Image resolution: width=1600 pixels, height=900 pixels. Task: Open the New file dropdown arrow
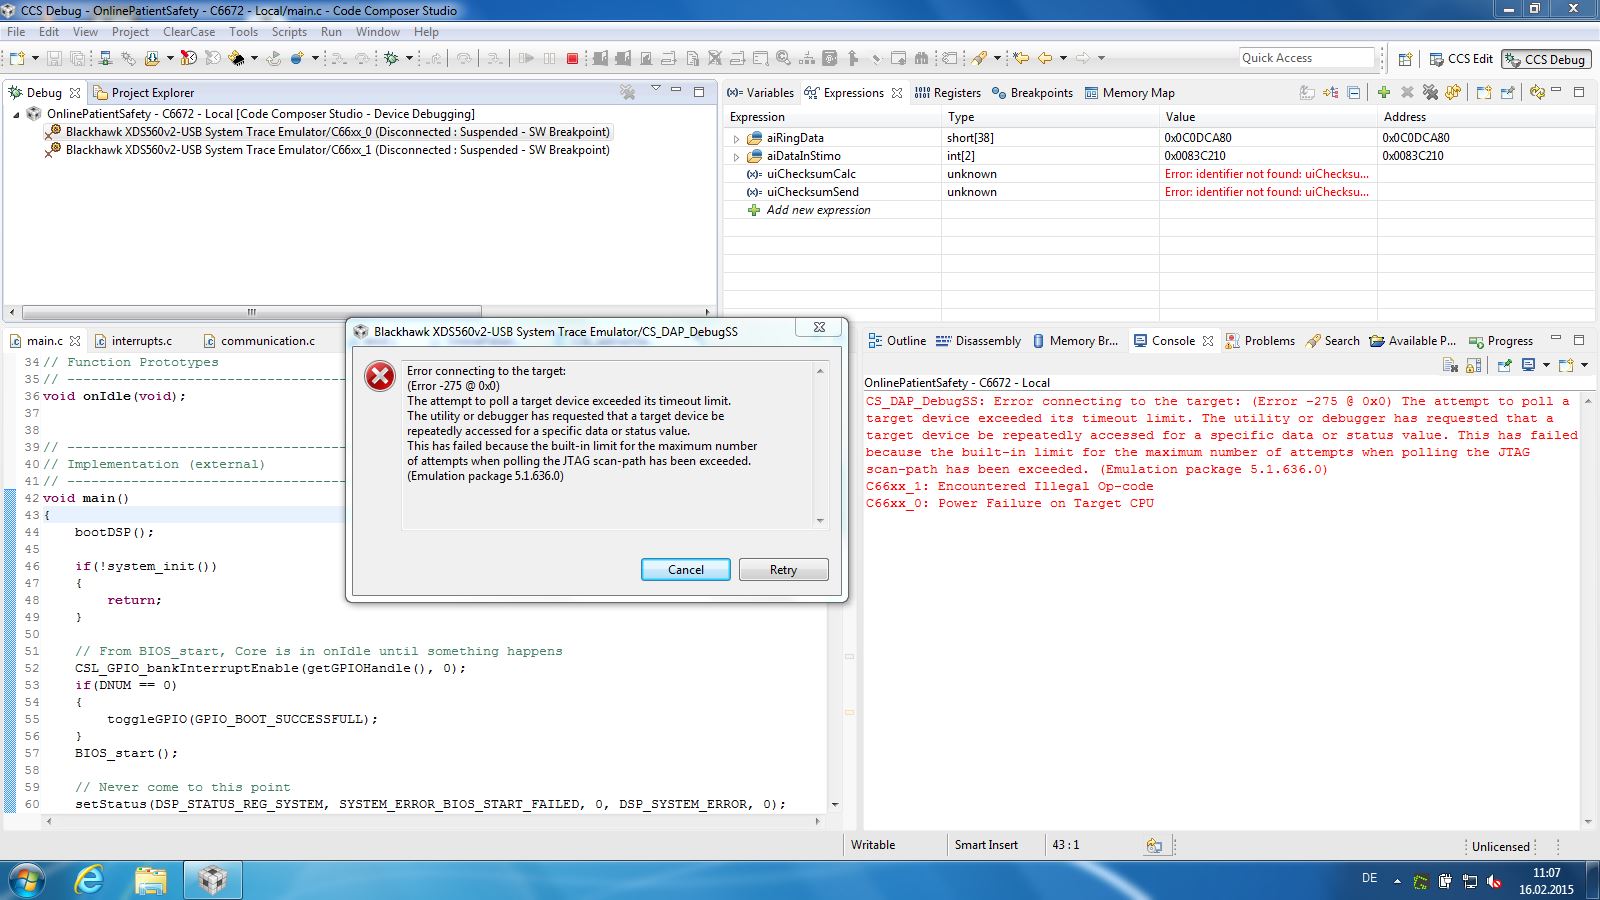pos(35,58)
